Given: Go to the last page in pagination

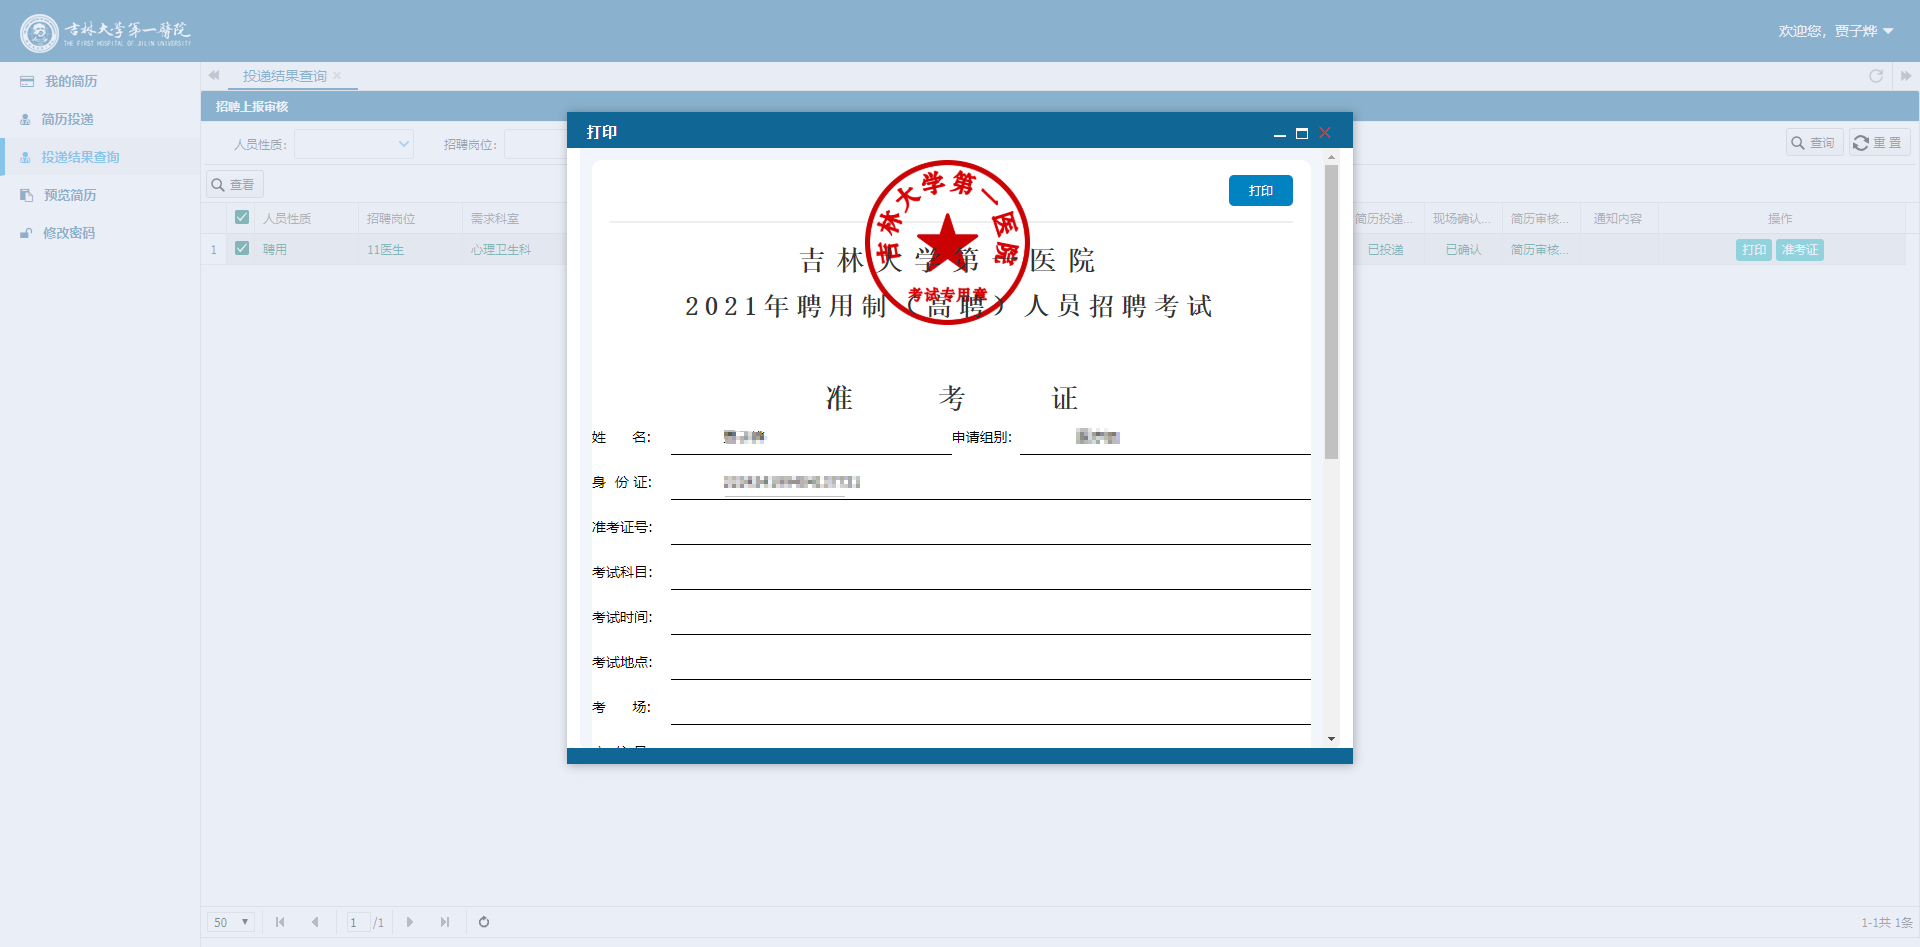Looking at the screenshot, I should coord(445,922).
